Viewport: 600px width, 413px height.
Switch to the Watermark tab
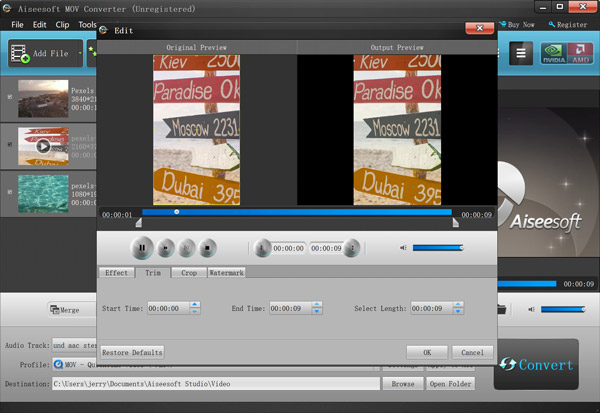pos(227,273)
